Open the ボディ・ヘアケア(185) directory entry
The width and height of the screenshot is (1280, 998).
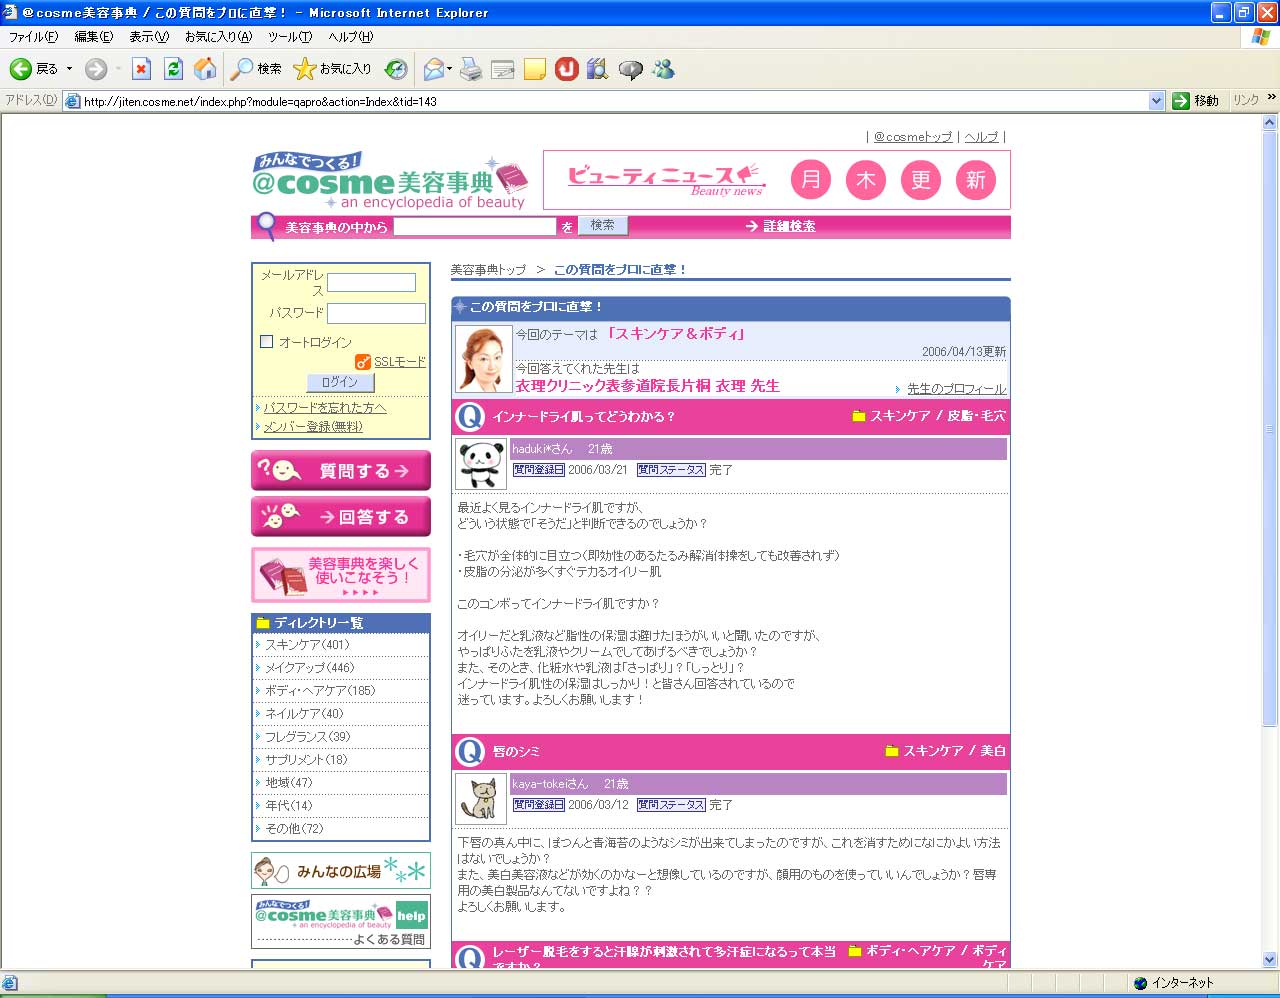(x=320, y=691)
